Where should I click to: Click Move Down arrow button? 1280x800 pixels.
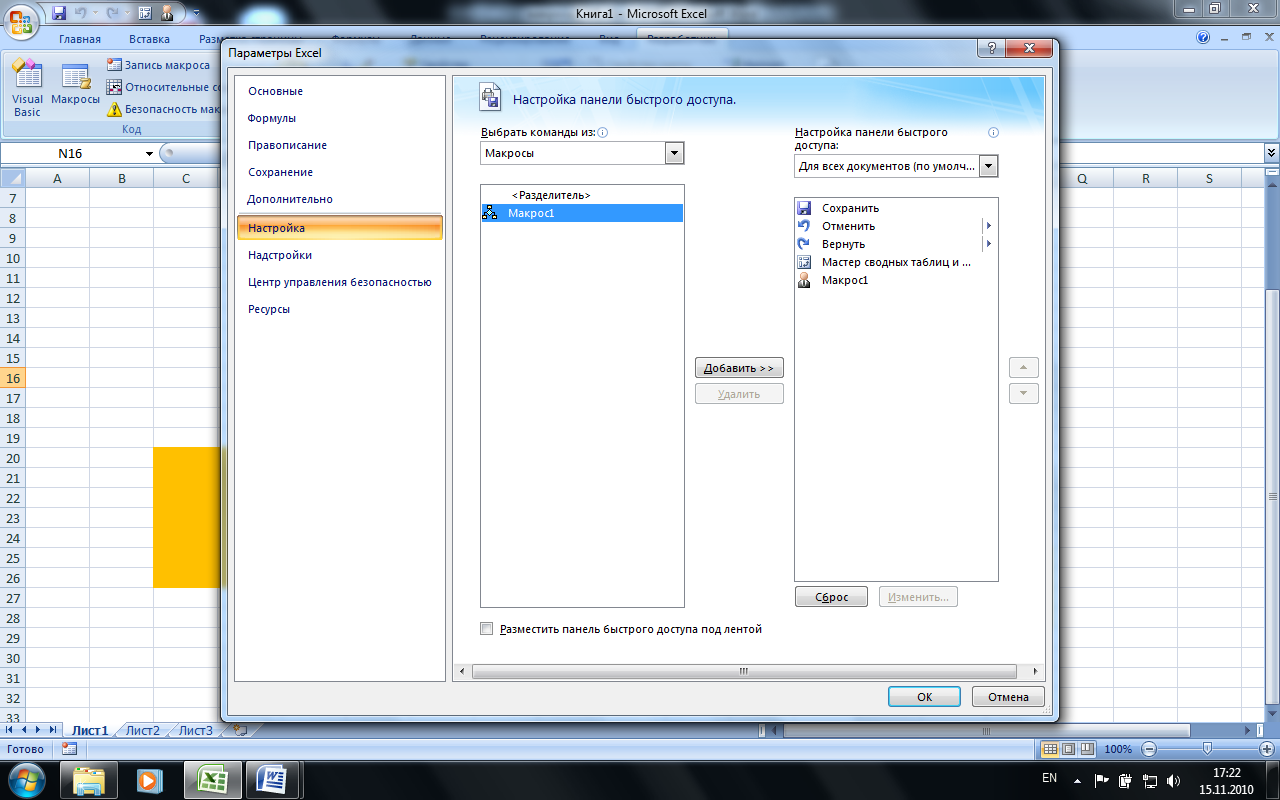pos(1023,394)
